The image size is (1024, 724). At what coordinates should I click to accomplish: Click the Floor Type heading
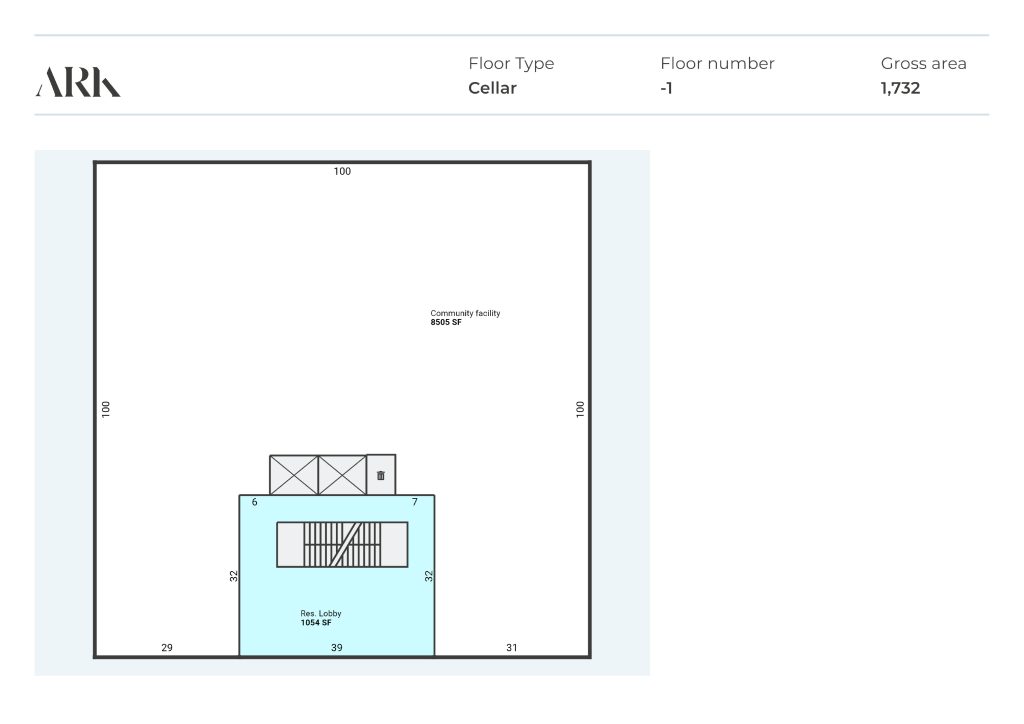tap(511, 63)
